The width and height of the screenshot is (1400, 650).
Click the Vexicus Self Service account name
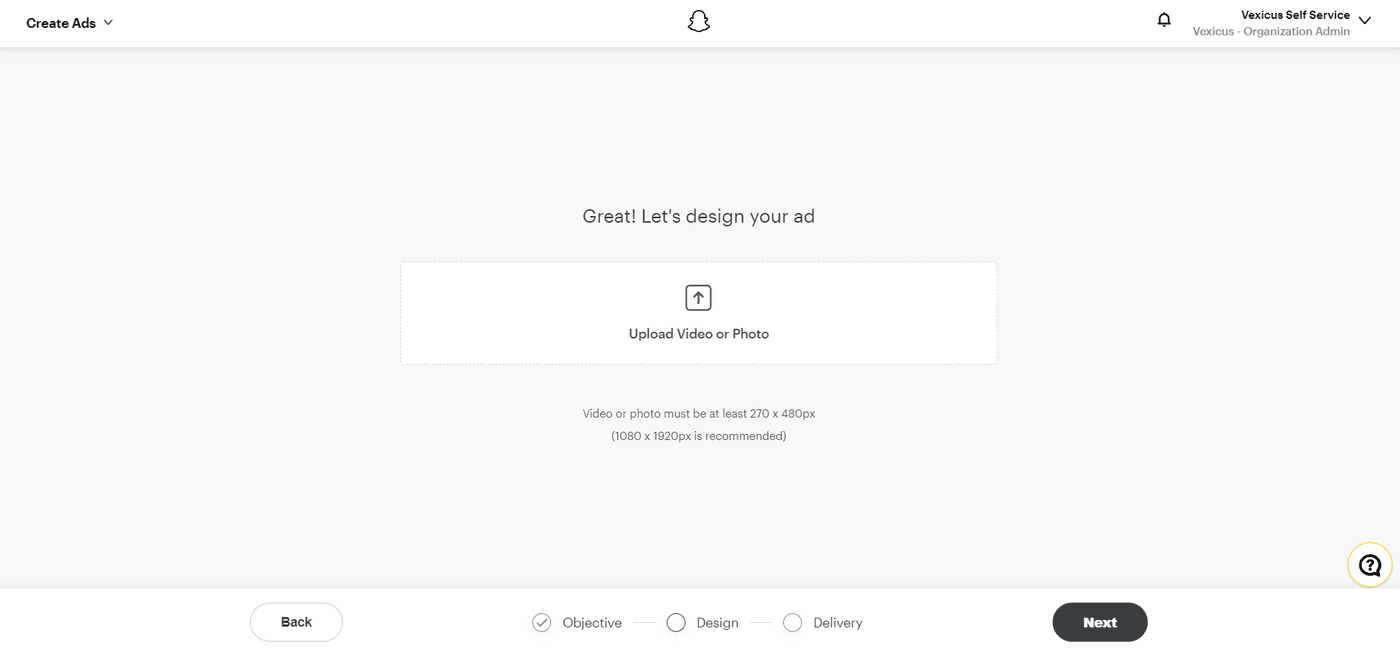(x=1294, y=14)
